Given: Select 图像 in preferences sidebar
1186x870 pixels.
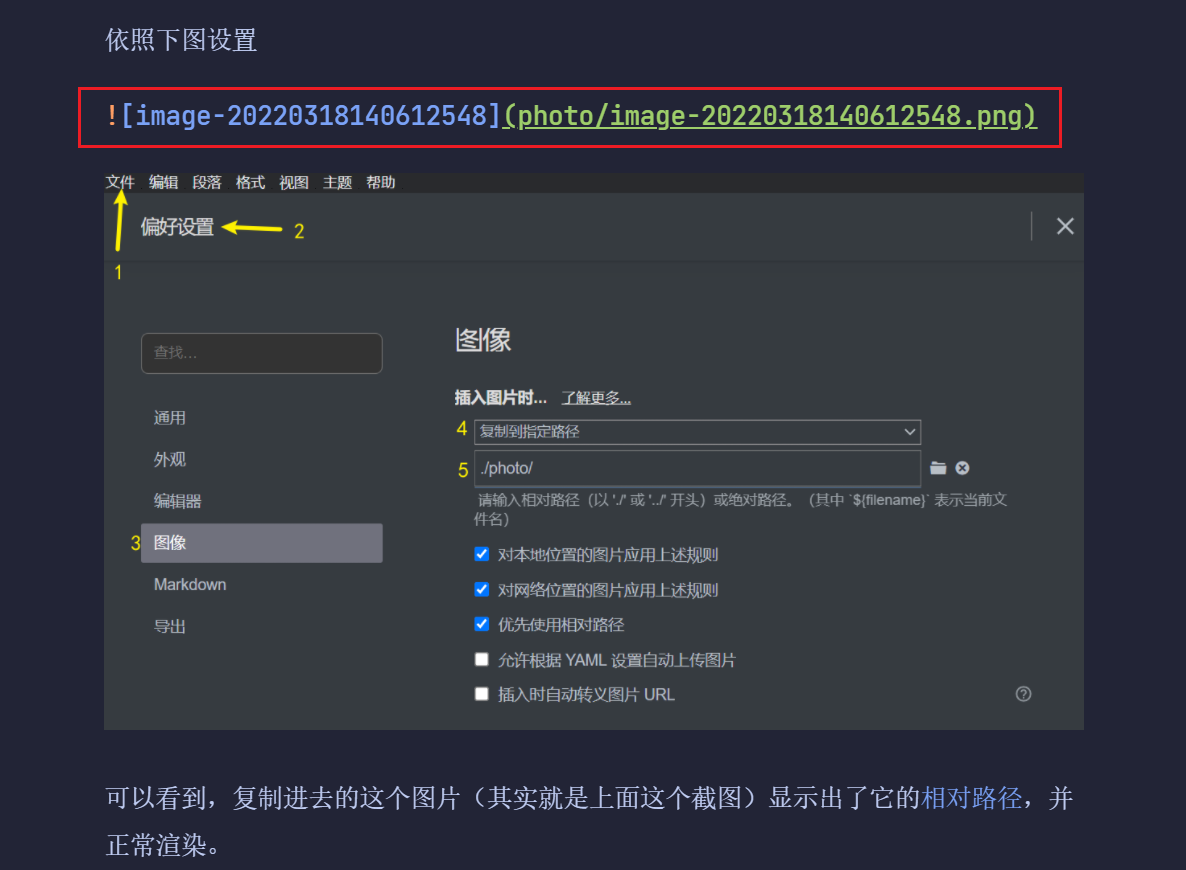Looking at the screenshot, I should pyautogui.click(x=262, y=542).
